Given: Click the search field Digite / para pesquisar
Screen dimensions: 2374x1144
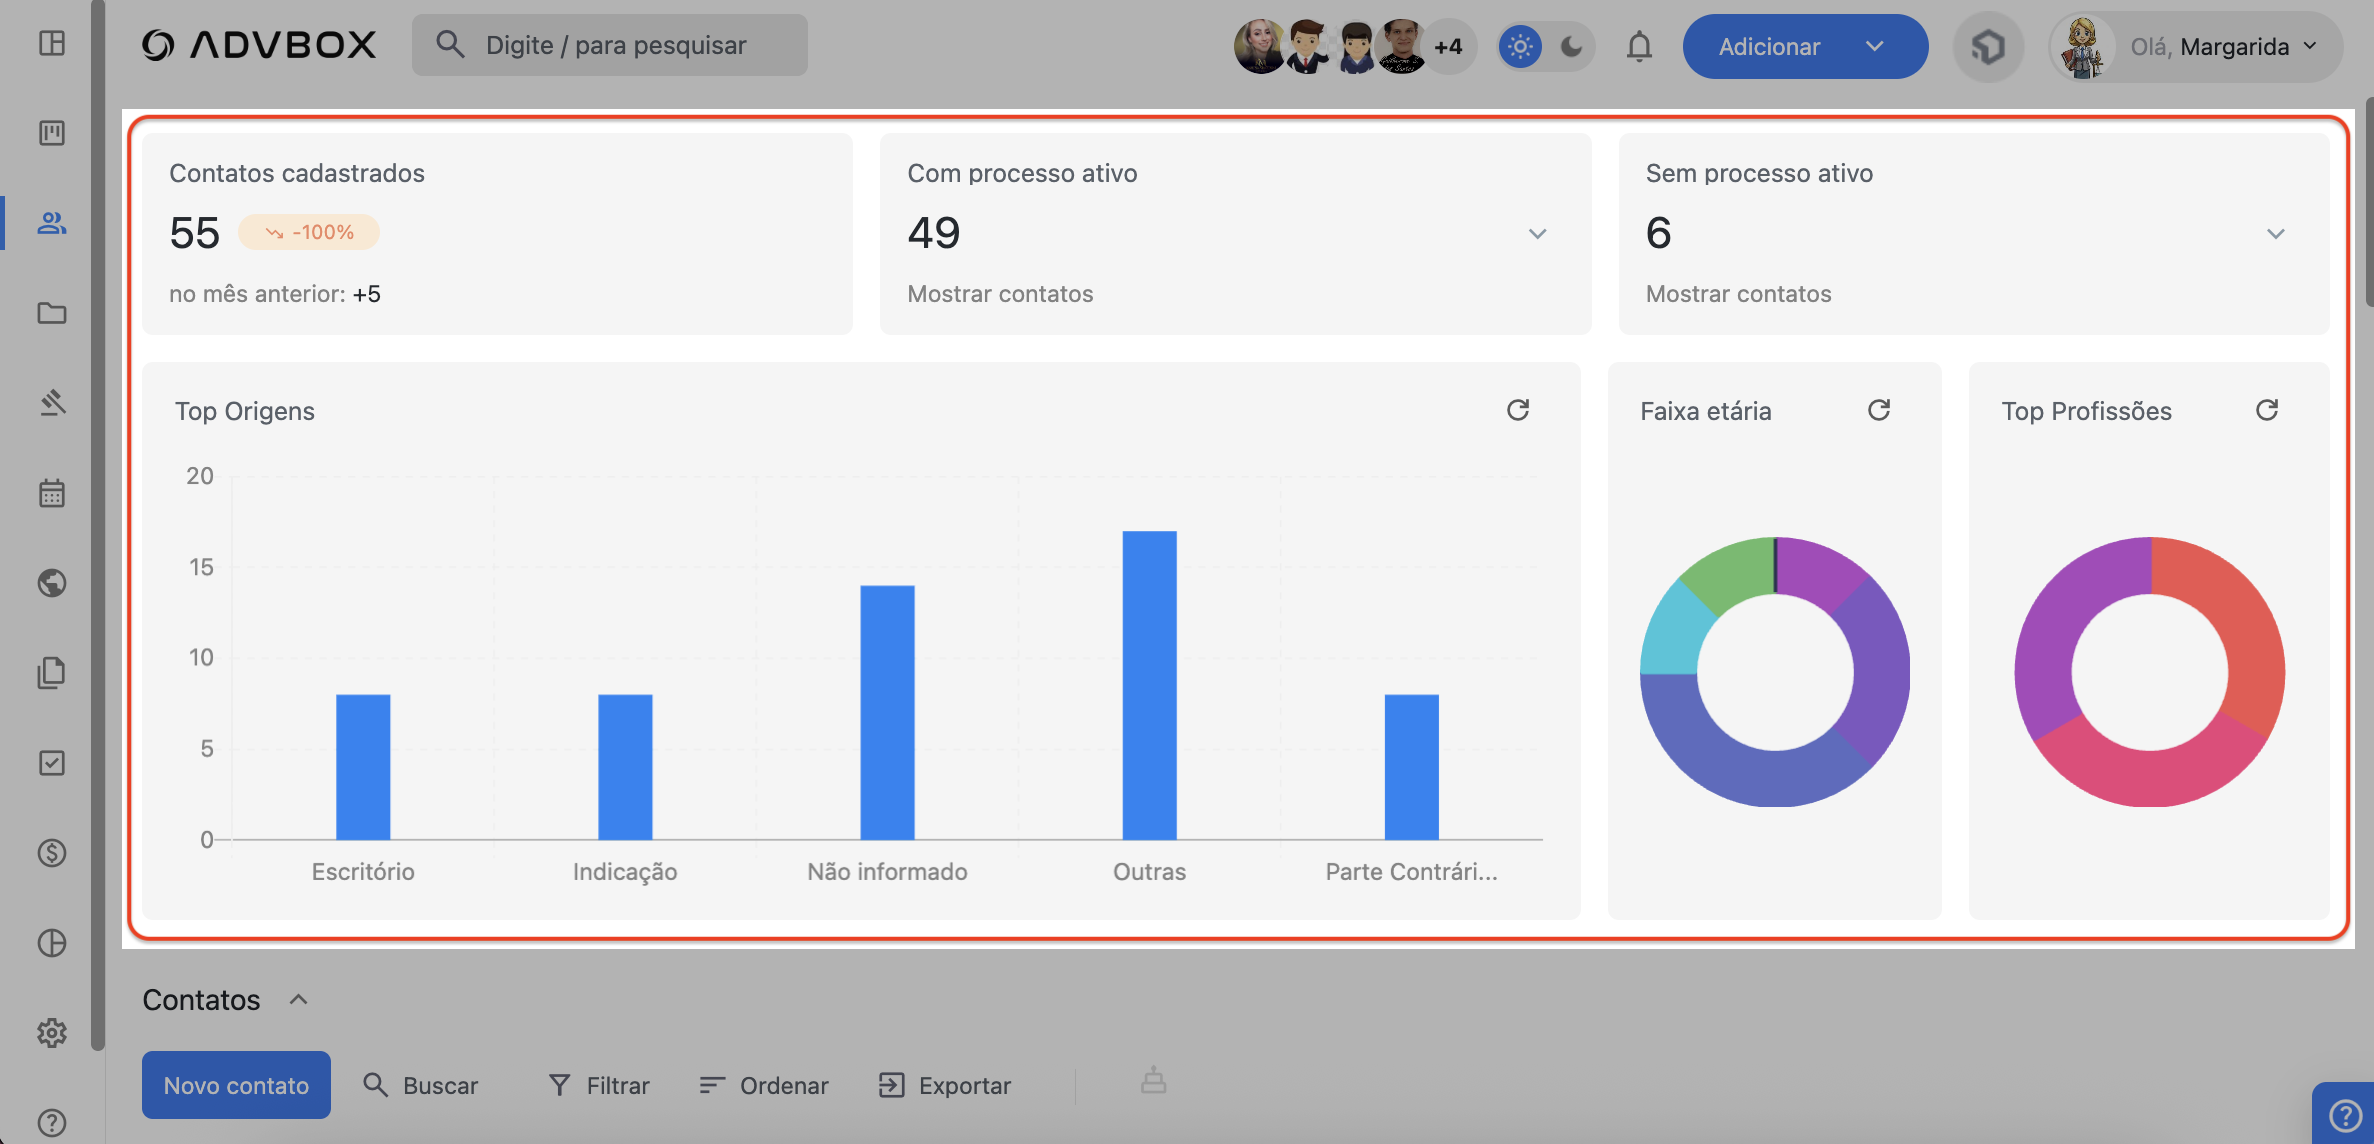Looking at the screenshot, I should pos(610,45).
